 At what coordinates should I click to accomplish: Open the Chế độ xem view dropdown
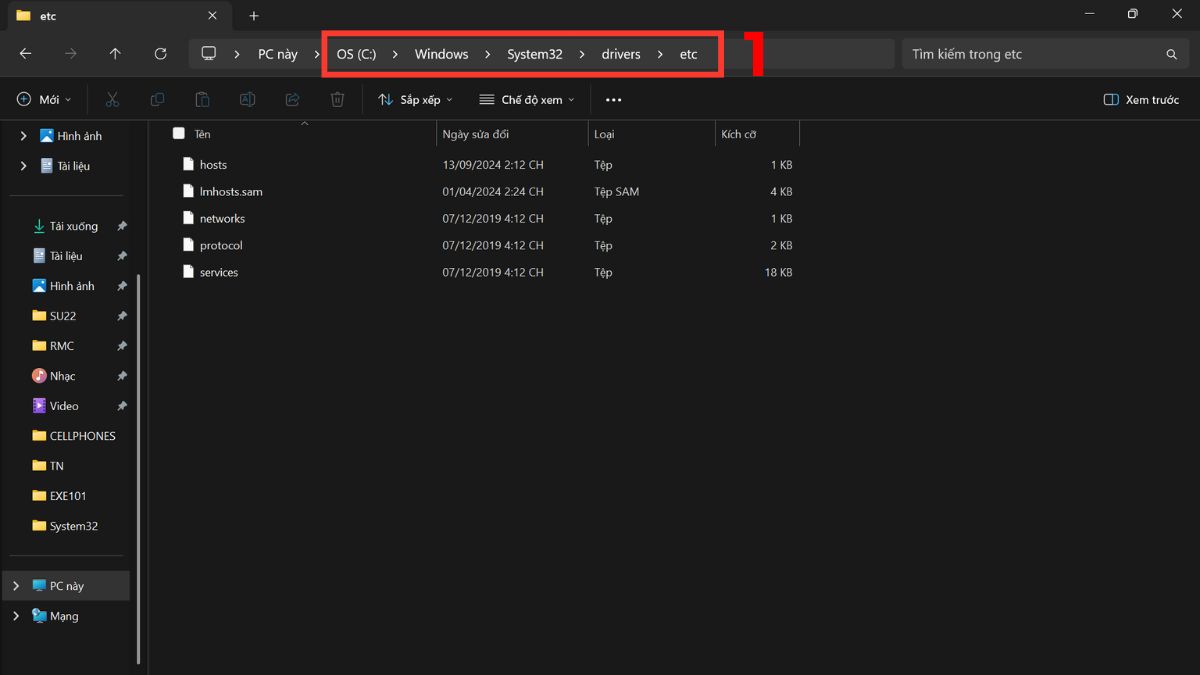point(527,100)
